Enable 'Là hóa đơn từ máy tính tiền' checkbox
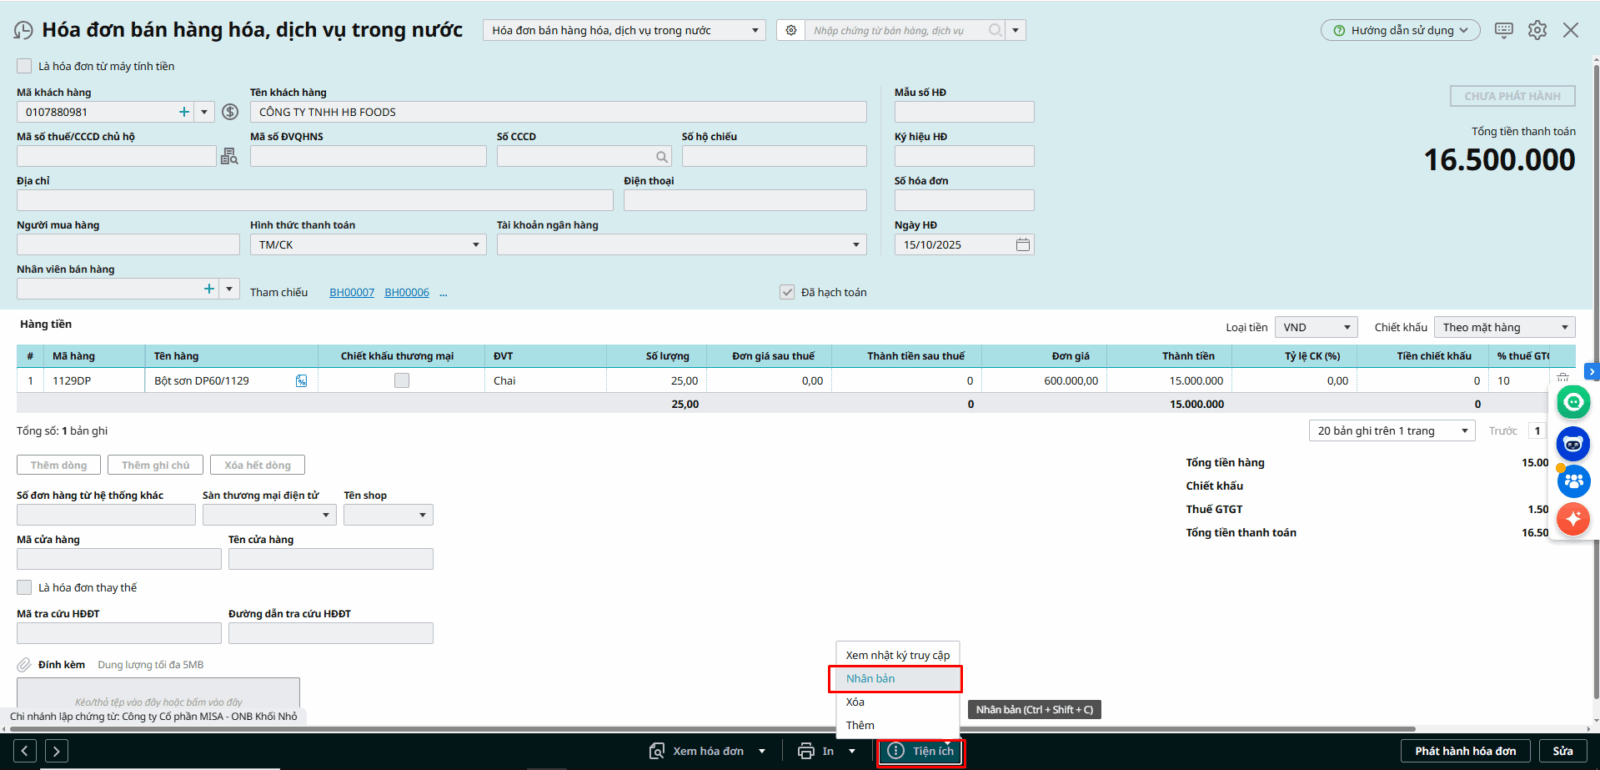1600x770 pixels. [25, 66]
